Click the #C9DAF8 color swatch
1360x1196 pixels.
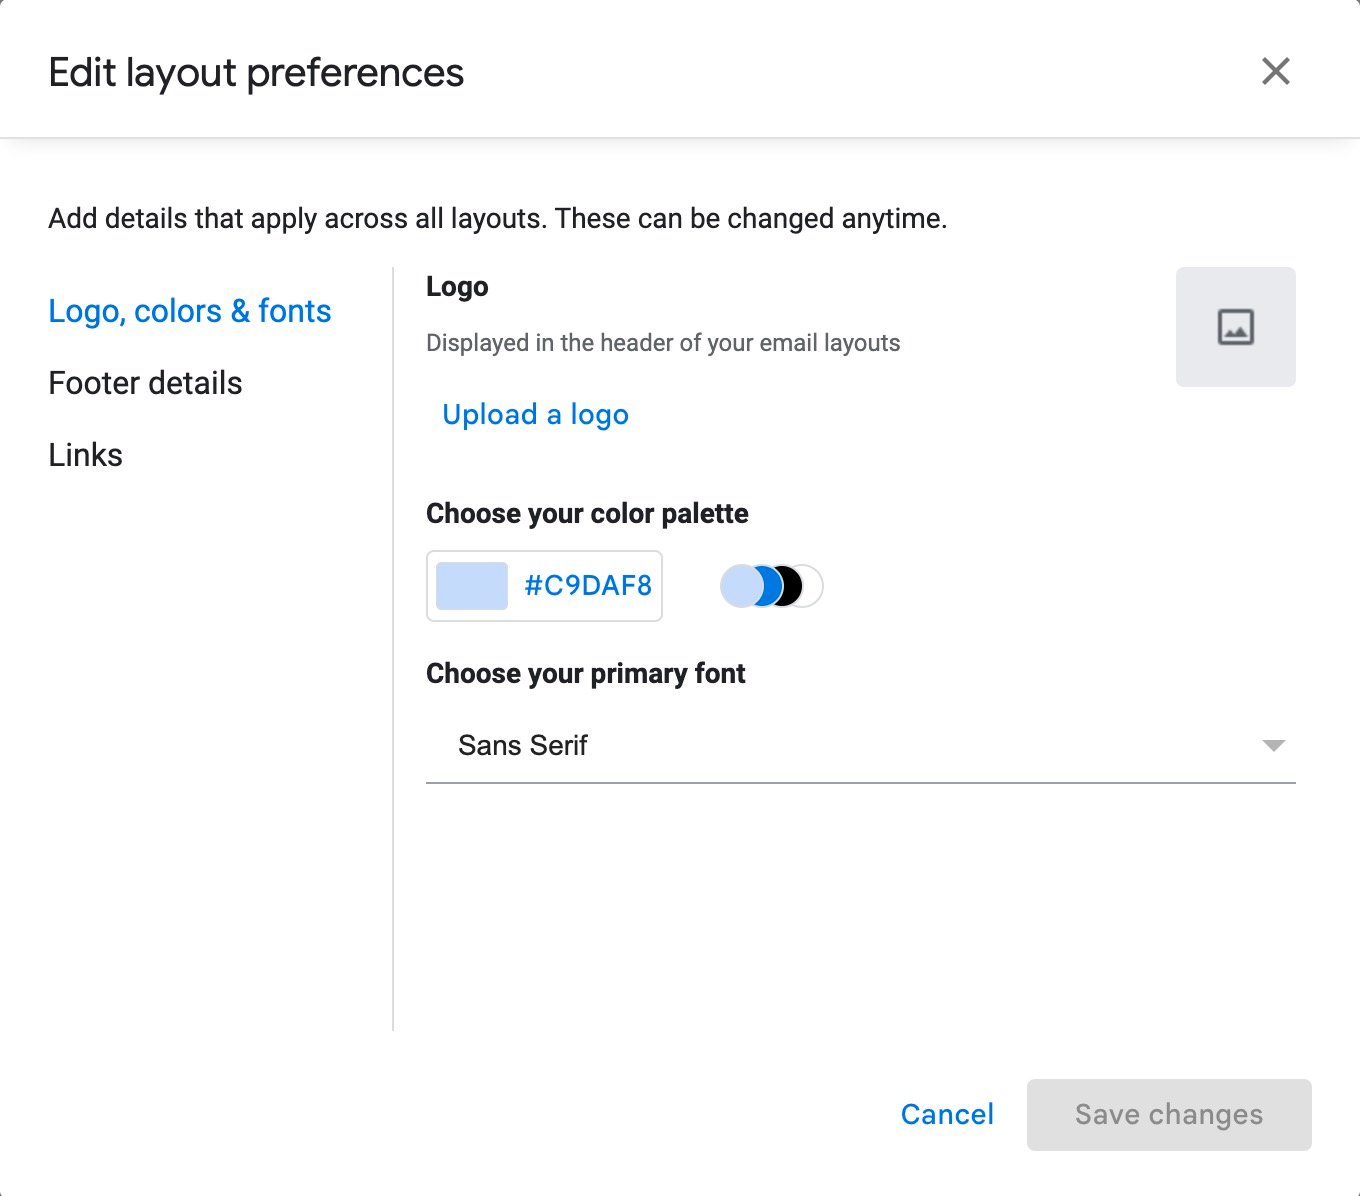470,586
